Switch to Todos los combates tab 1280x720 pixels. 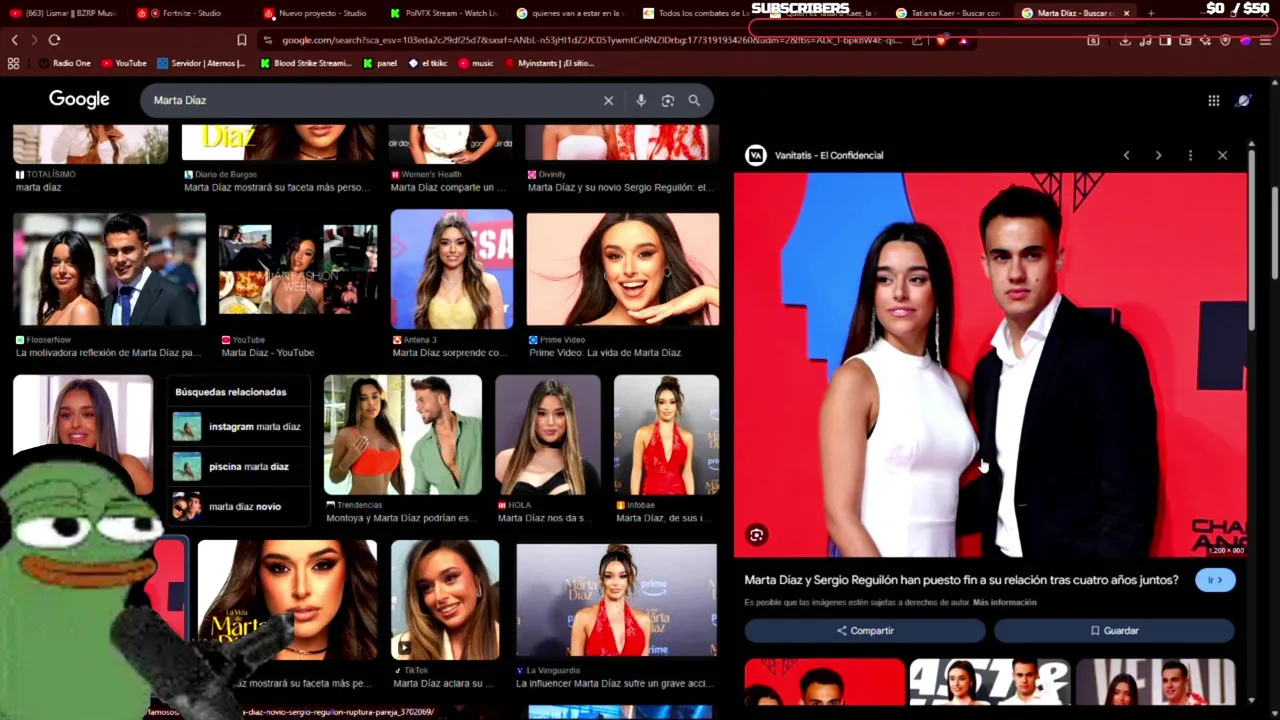(x=695, y=13)
